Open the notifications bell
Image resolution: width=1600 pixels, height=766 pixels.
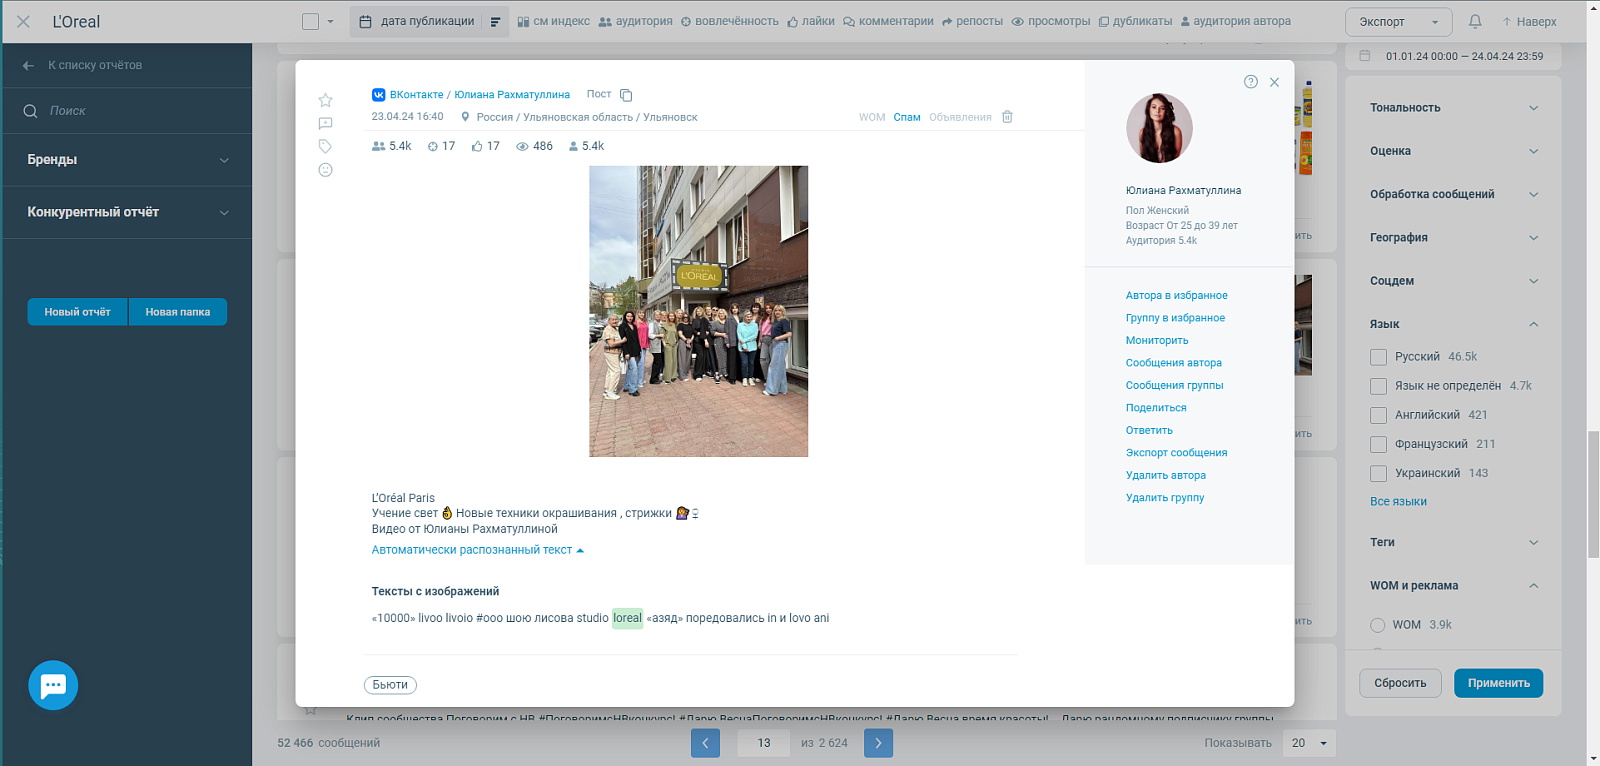tap(1475, 21)
